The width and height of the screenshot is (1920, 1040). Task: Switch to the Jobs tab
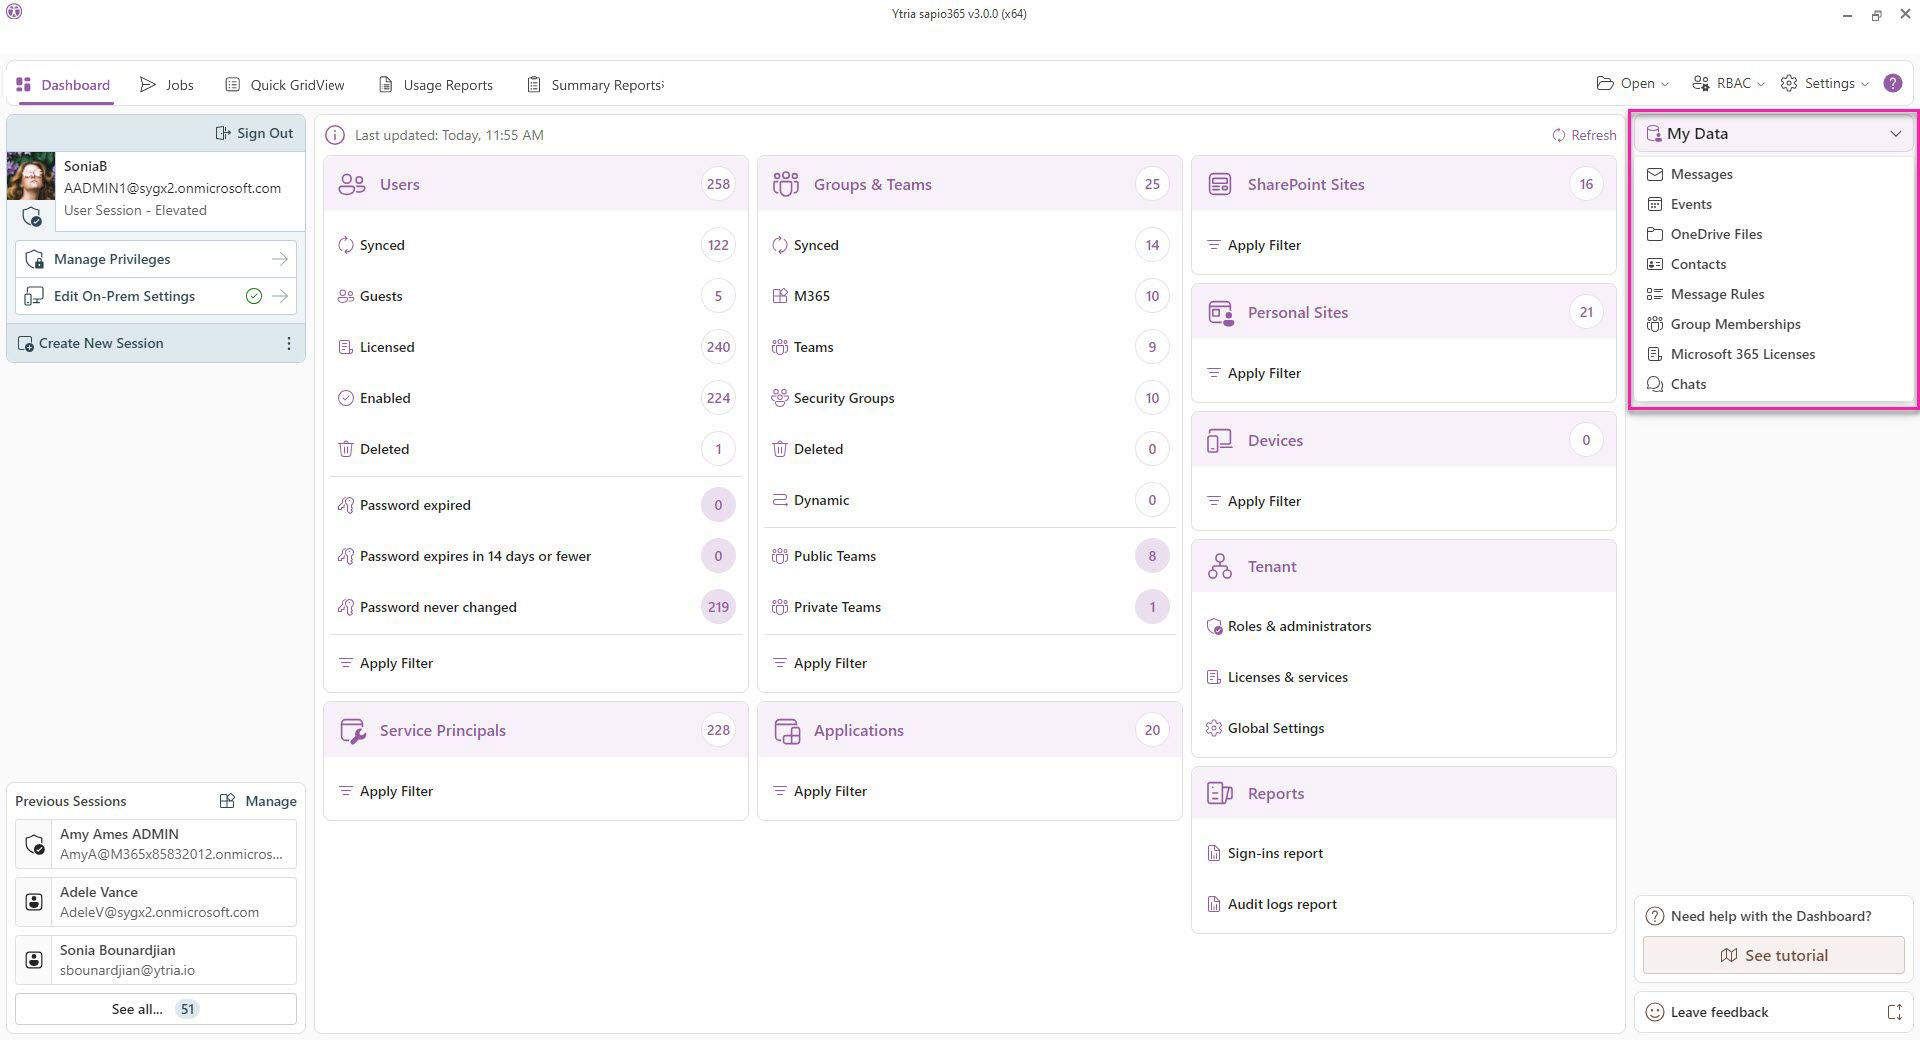point(167,85)
